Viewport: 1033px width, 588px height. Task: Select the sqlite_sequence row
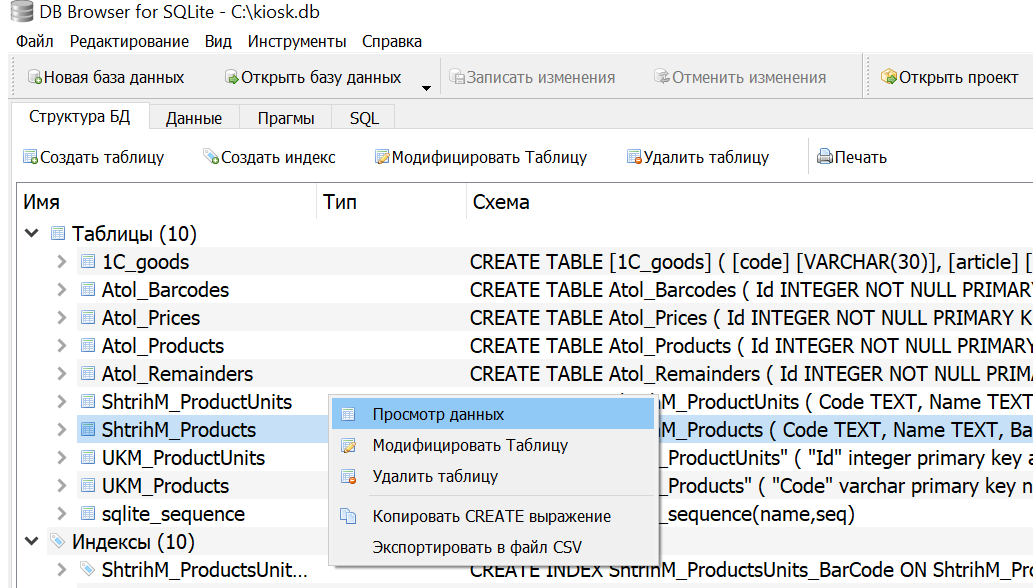click(173, 513)
